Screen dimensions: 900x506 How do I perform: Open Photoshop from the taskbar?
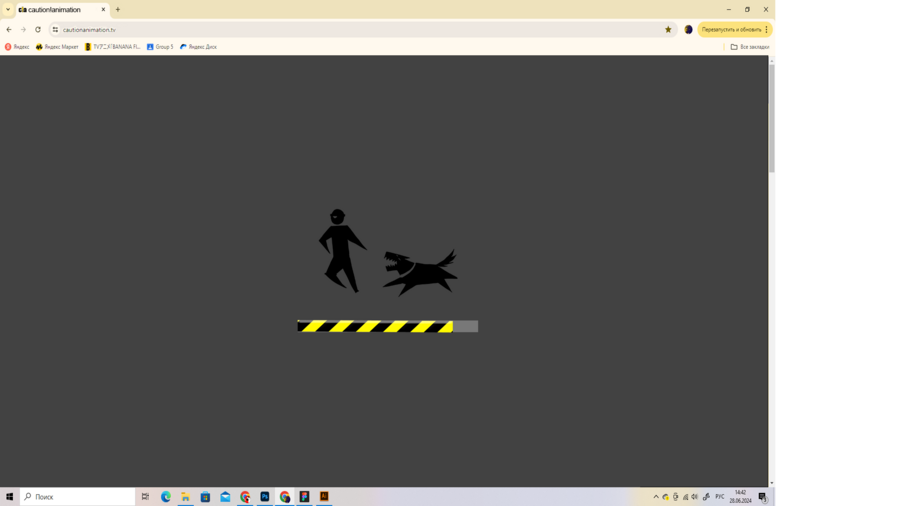(x=265, y=497)
